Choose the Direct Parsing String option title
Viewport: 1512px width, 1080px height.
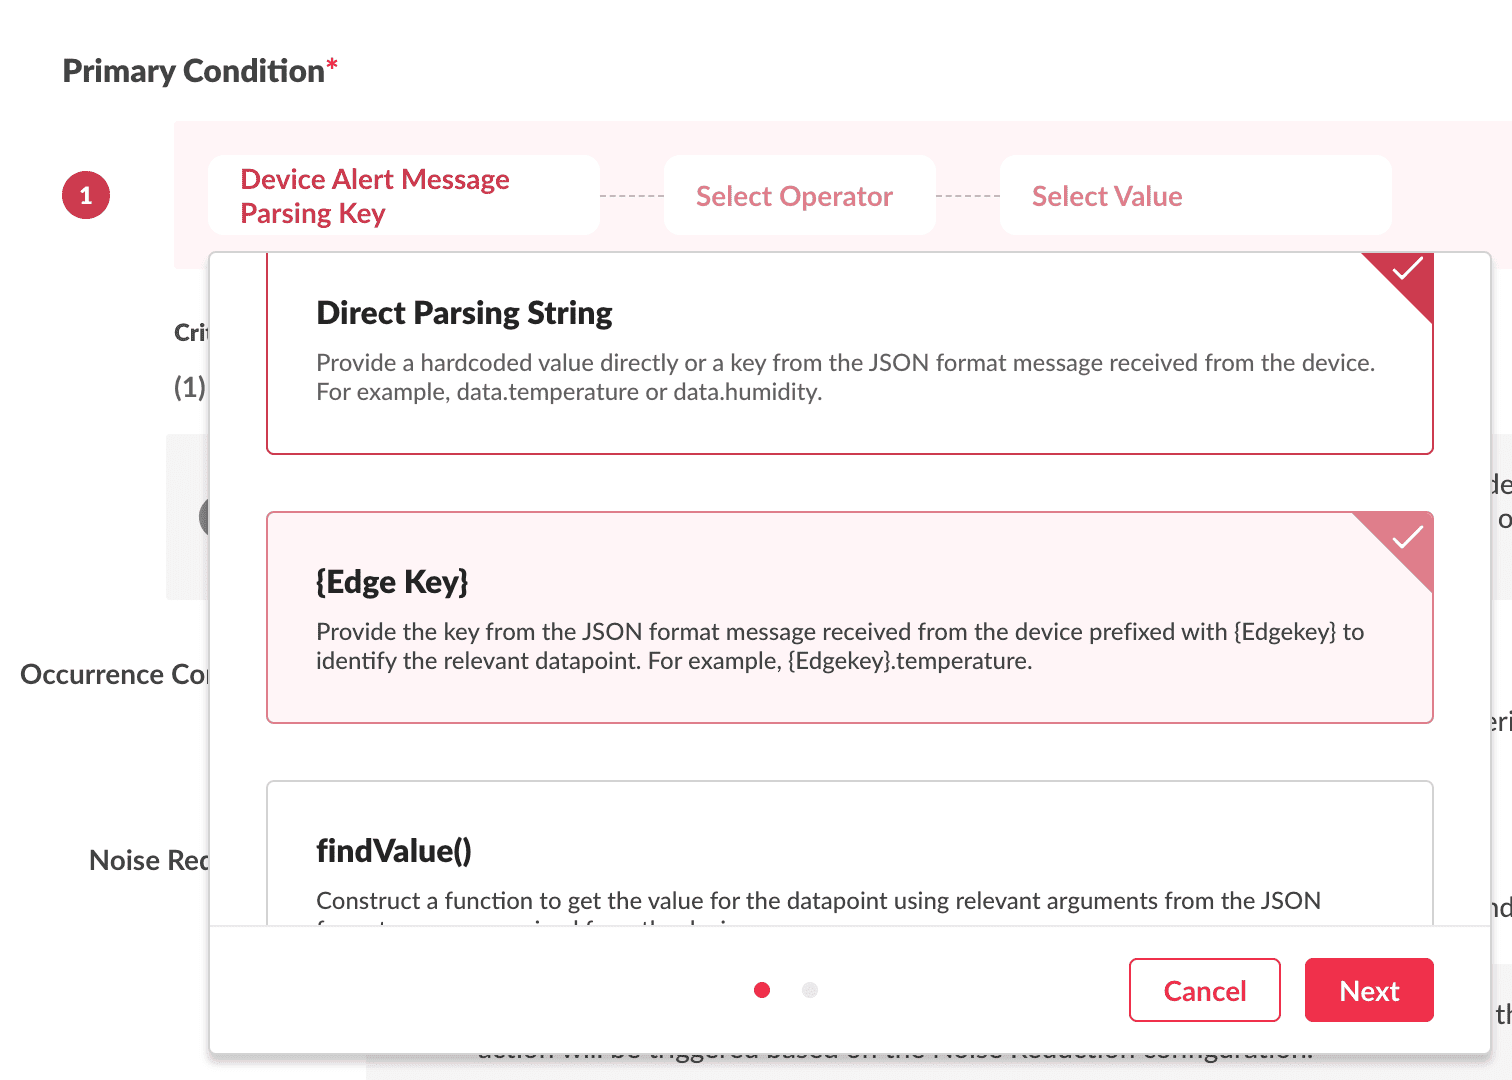(464, 313)
